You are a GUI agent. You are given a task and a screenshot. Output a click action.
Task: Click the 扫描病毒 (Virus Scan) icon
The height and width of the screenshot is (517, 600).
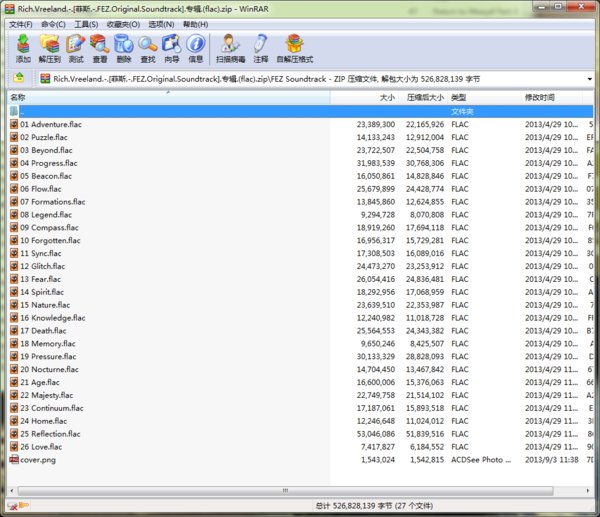[232, 47]
